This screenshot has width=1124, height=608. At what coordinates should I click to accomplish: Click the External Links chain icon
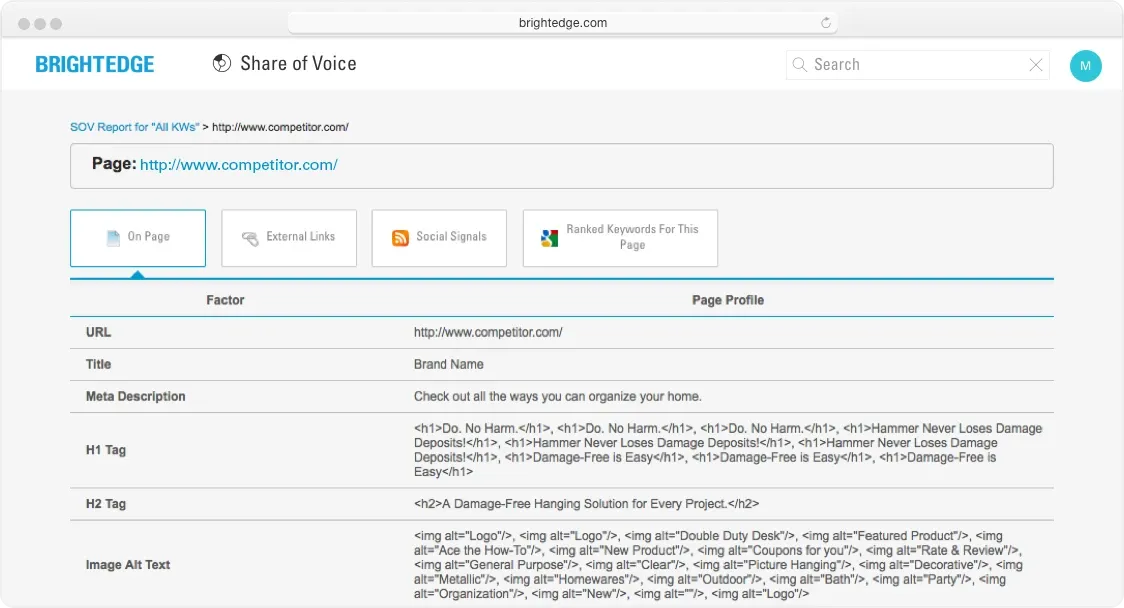(x=250, y=239)
